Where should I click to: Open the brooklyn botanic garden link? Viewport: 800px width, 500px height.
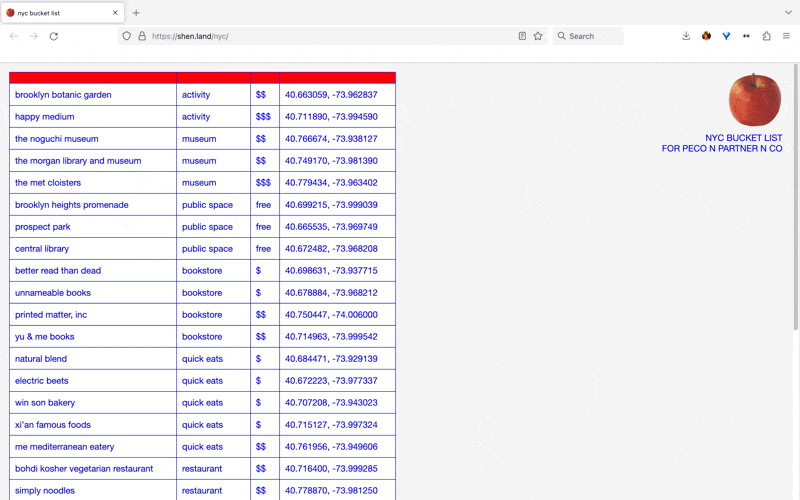(x=63, y=95)
